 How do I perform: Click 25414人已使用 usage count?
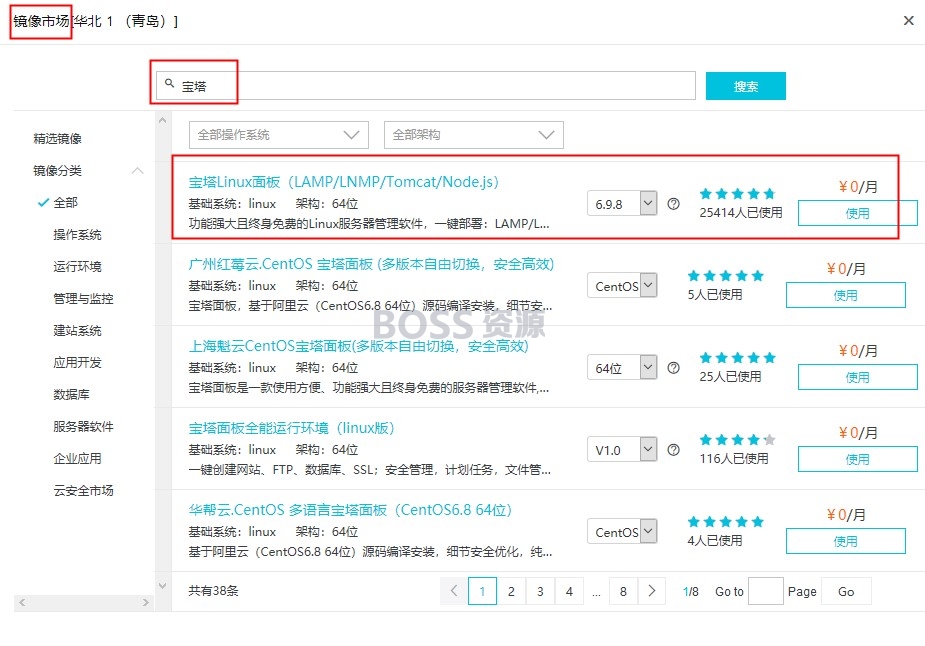pyautogui.click(x=741, y=212)
